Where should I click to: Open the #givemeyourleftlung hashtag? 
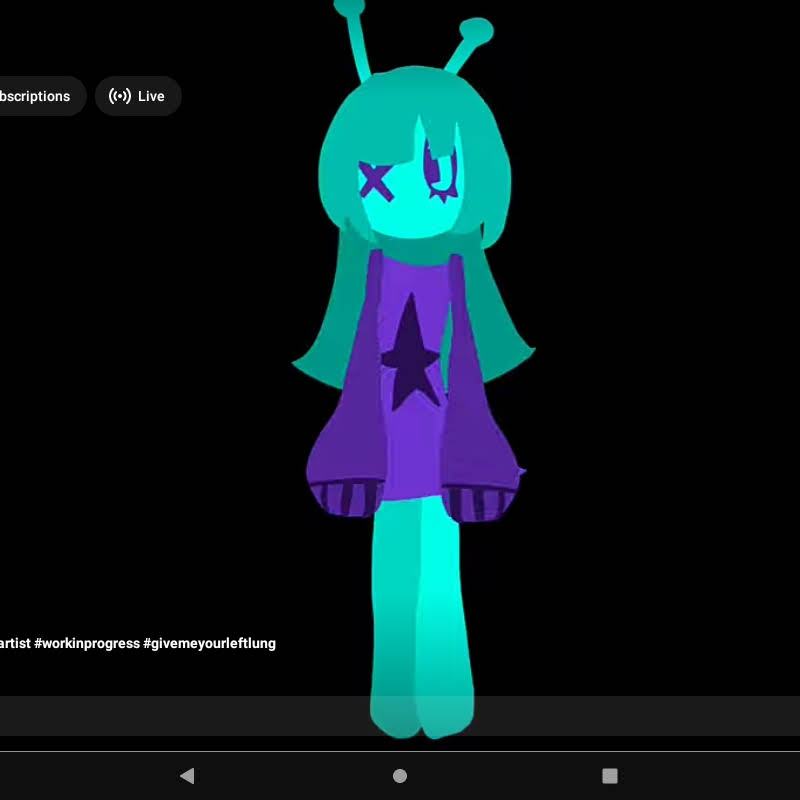click(209, 643)
